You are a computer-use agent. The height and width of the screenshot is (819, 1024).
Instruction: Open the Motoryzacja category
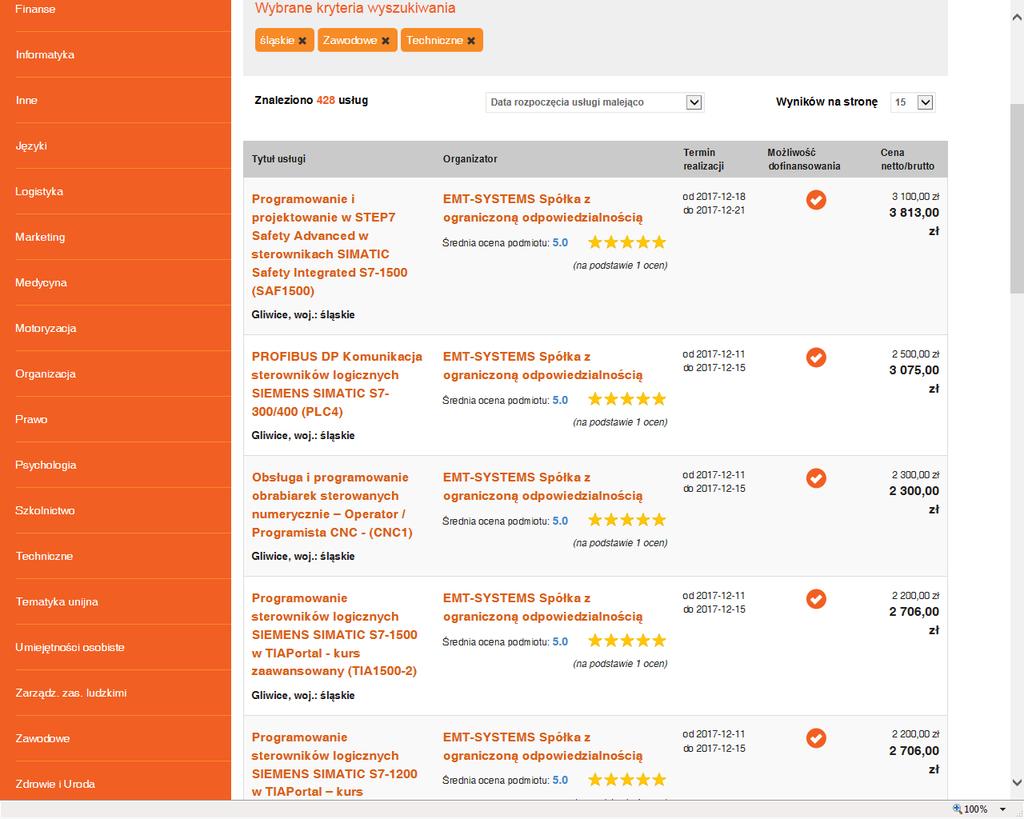coord(46,329)
